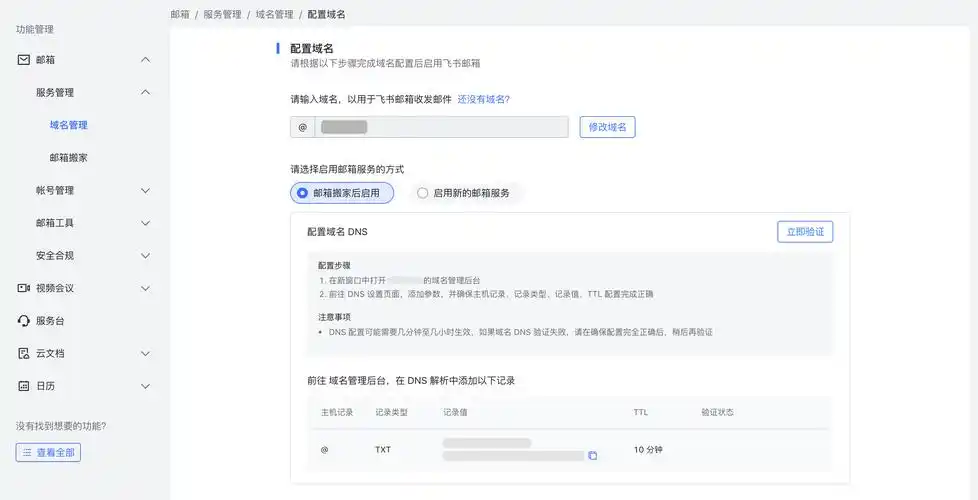978x500 pixels.
Task: Click the 验证状态 column header
Action: pos(717,413)
